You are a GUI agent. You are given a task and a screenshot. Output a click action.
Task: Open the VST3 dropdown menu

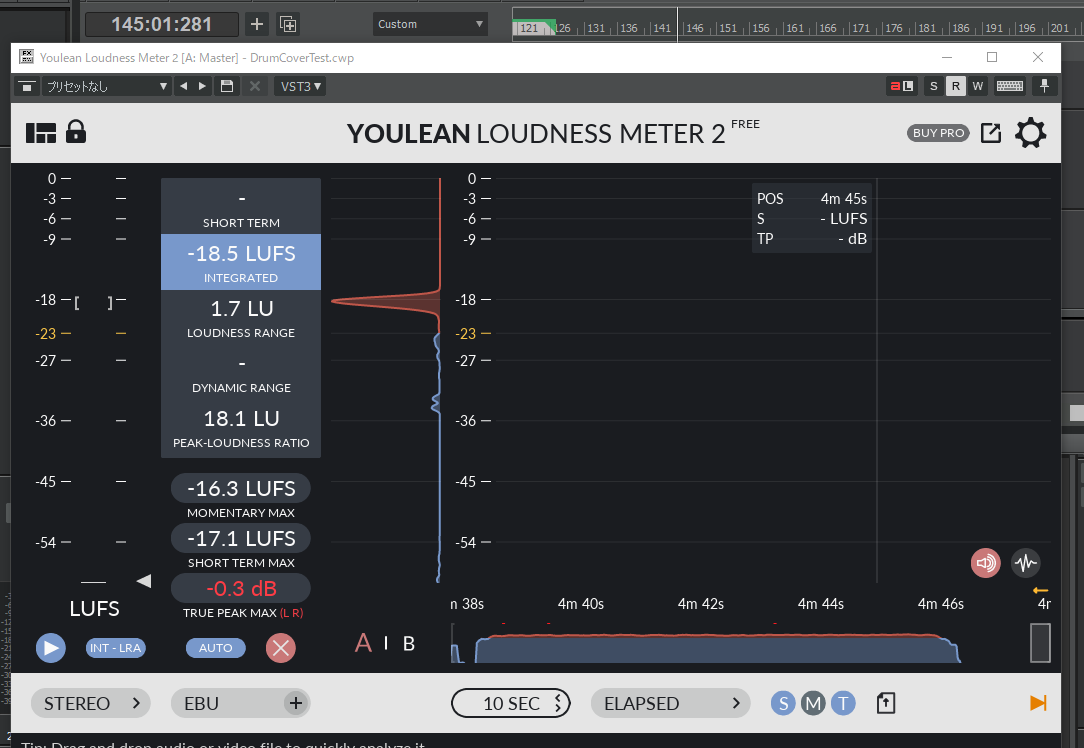coord(300,86)
